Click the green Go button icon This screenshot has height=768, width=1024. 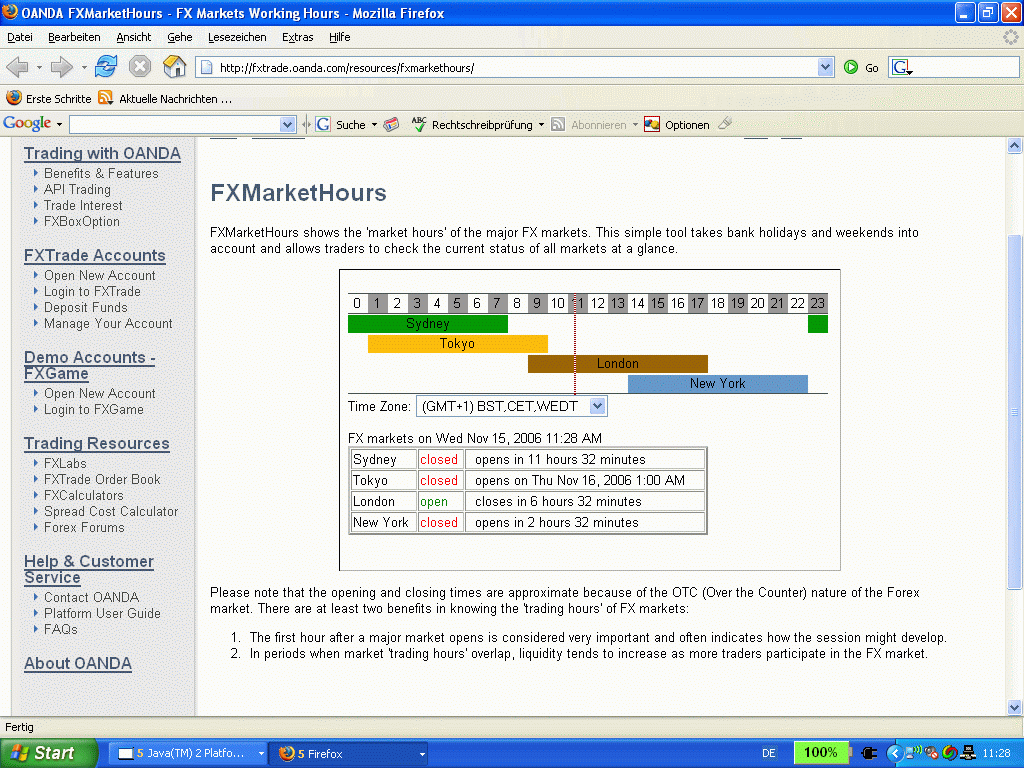point(851,67)
